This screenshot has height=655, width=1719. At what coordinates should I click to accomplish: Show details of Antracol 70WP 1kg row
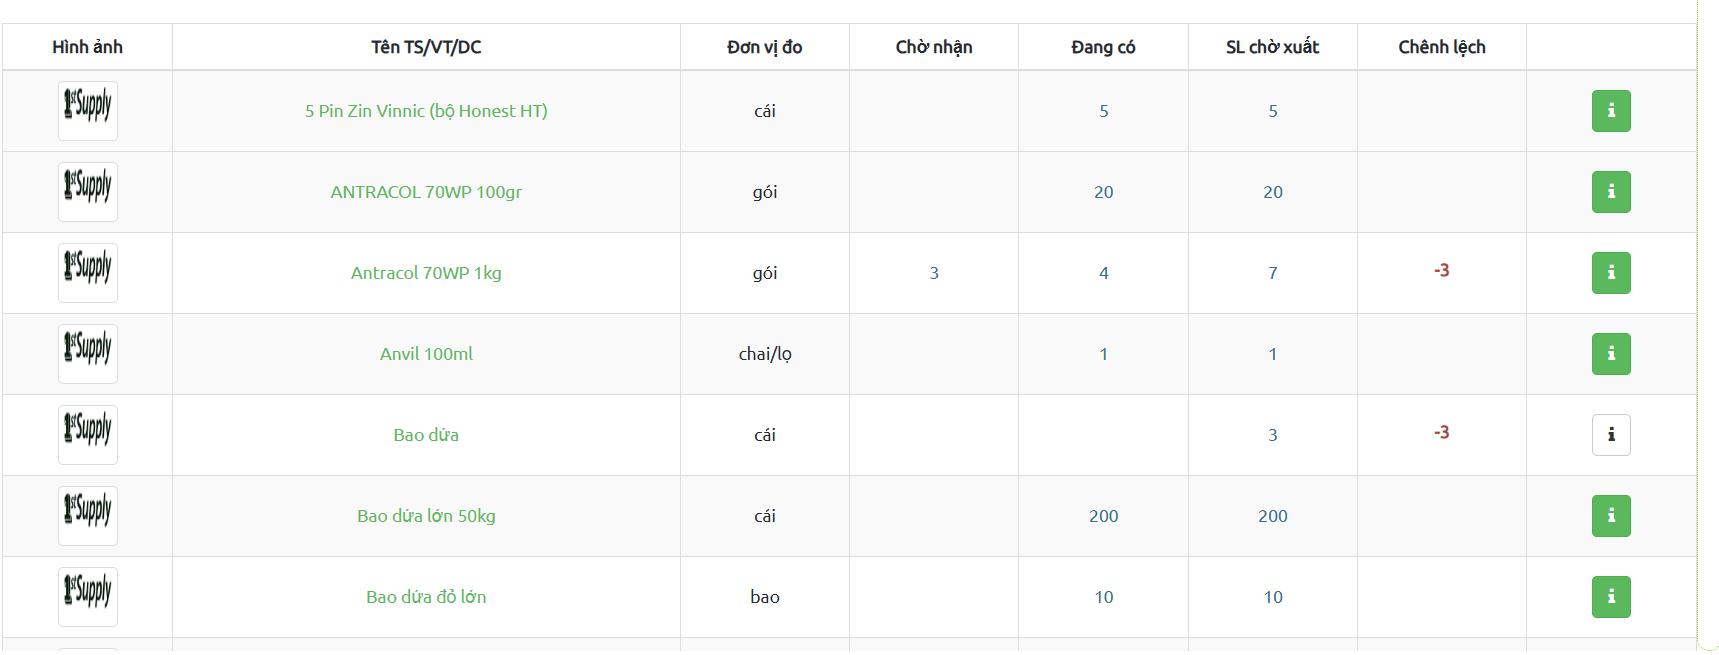1610,273
